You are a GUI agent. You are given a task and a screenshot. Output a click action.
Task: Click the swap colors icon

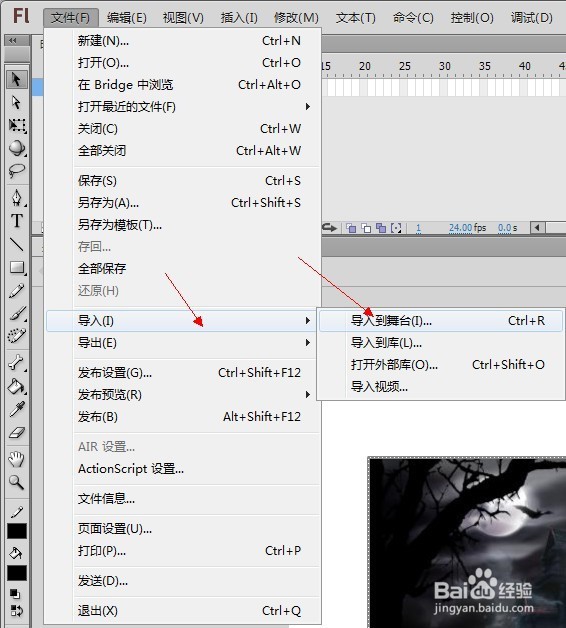point(16,611)
